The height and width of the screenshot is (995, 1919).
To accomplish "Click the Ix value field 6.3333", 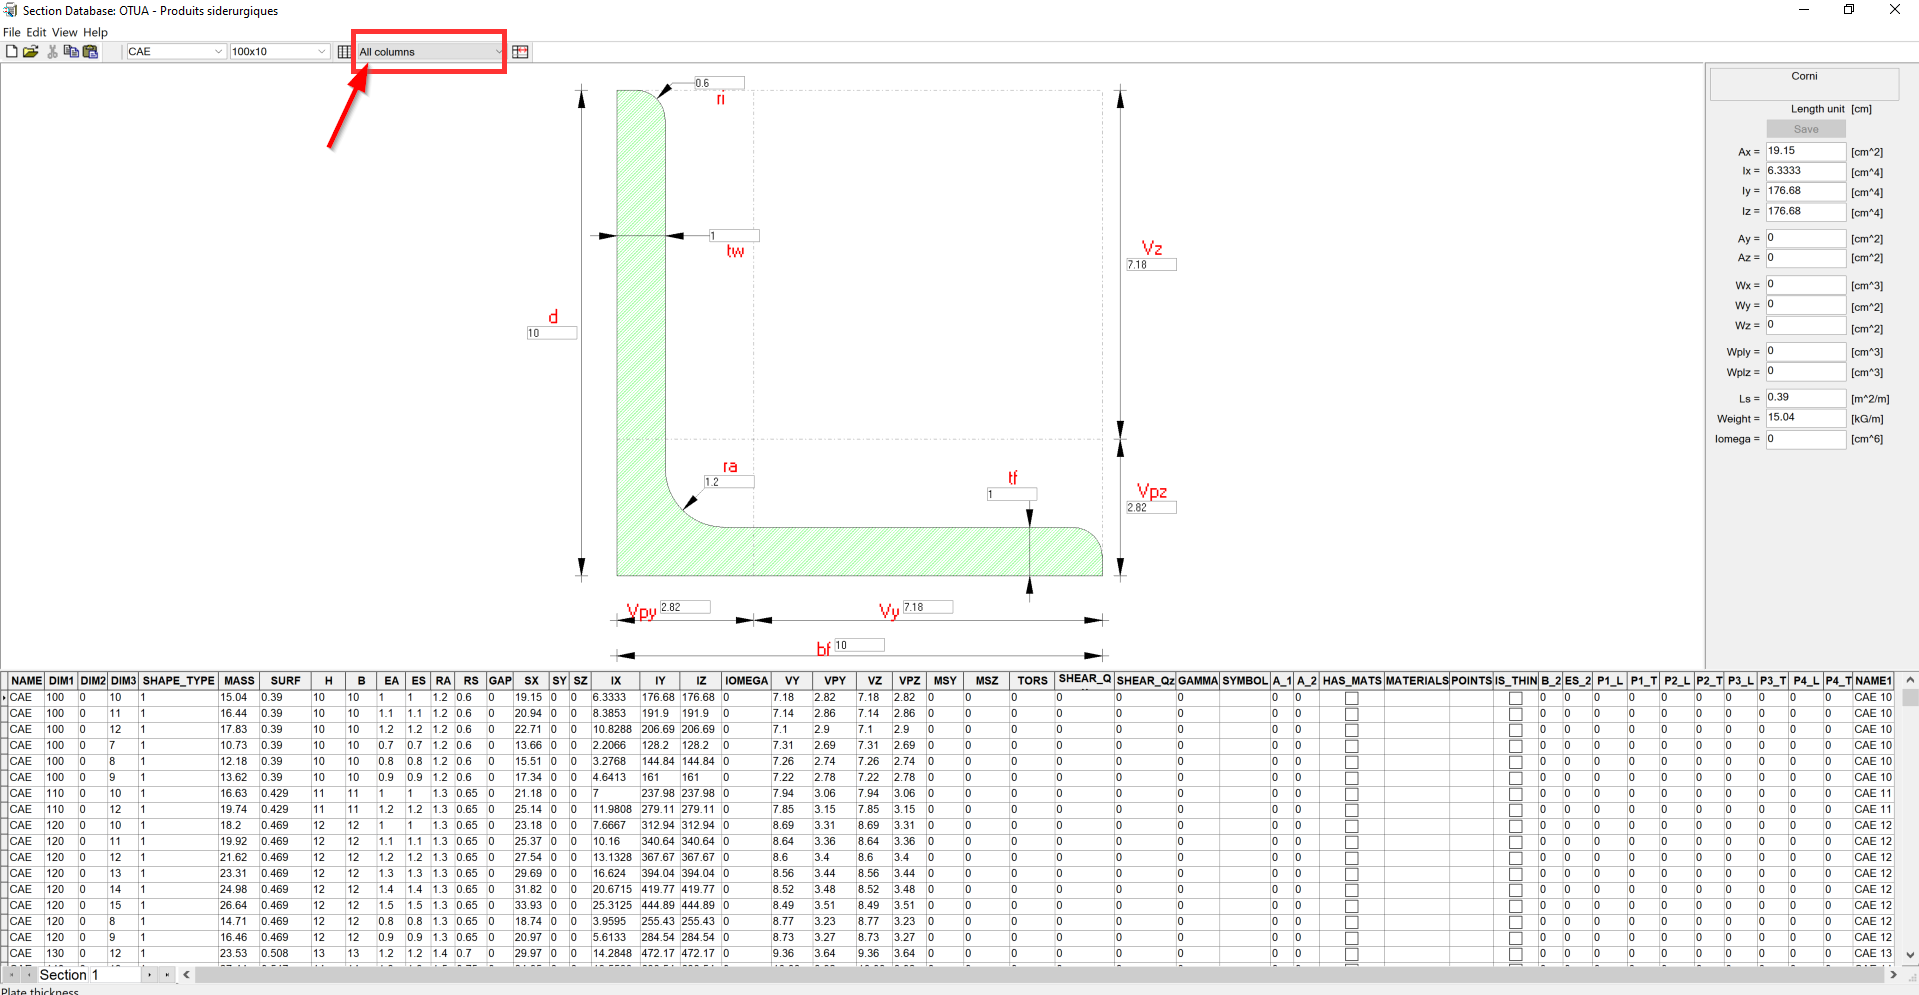I will coord(1805,171).
